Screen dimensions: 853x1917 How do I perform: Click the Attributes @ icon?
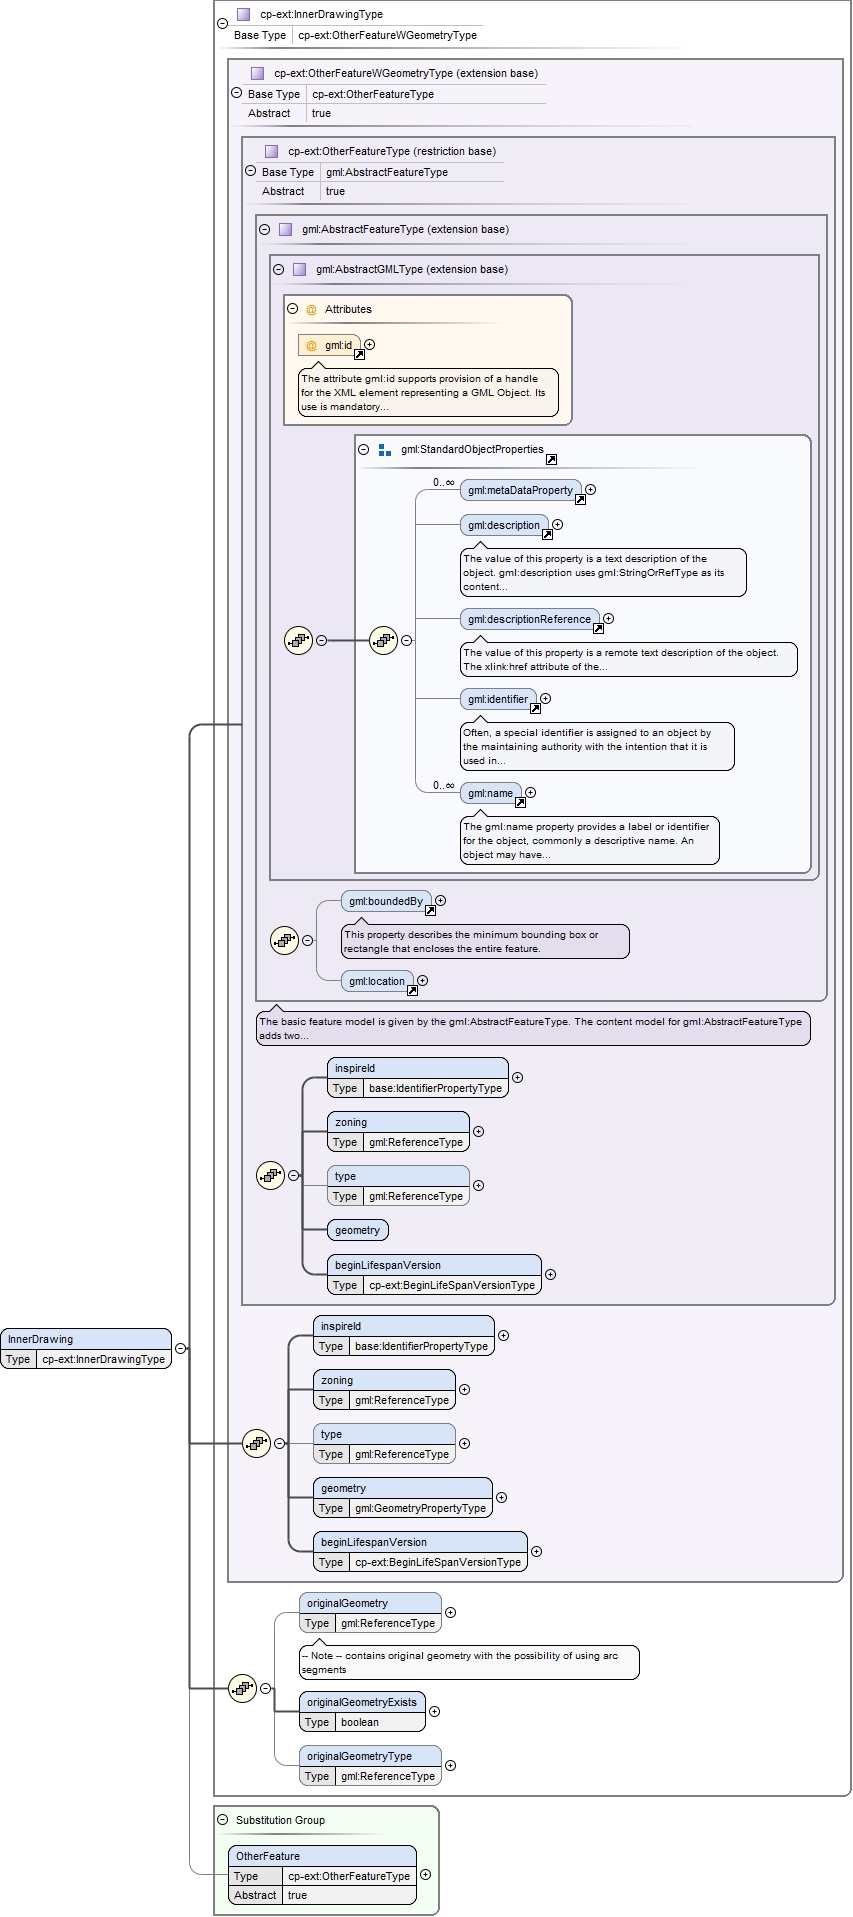pos(311,309)
